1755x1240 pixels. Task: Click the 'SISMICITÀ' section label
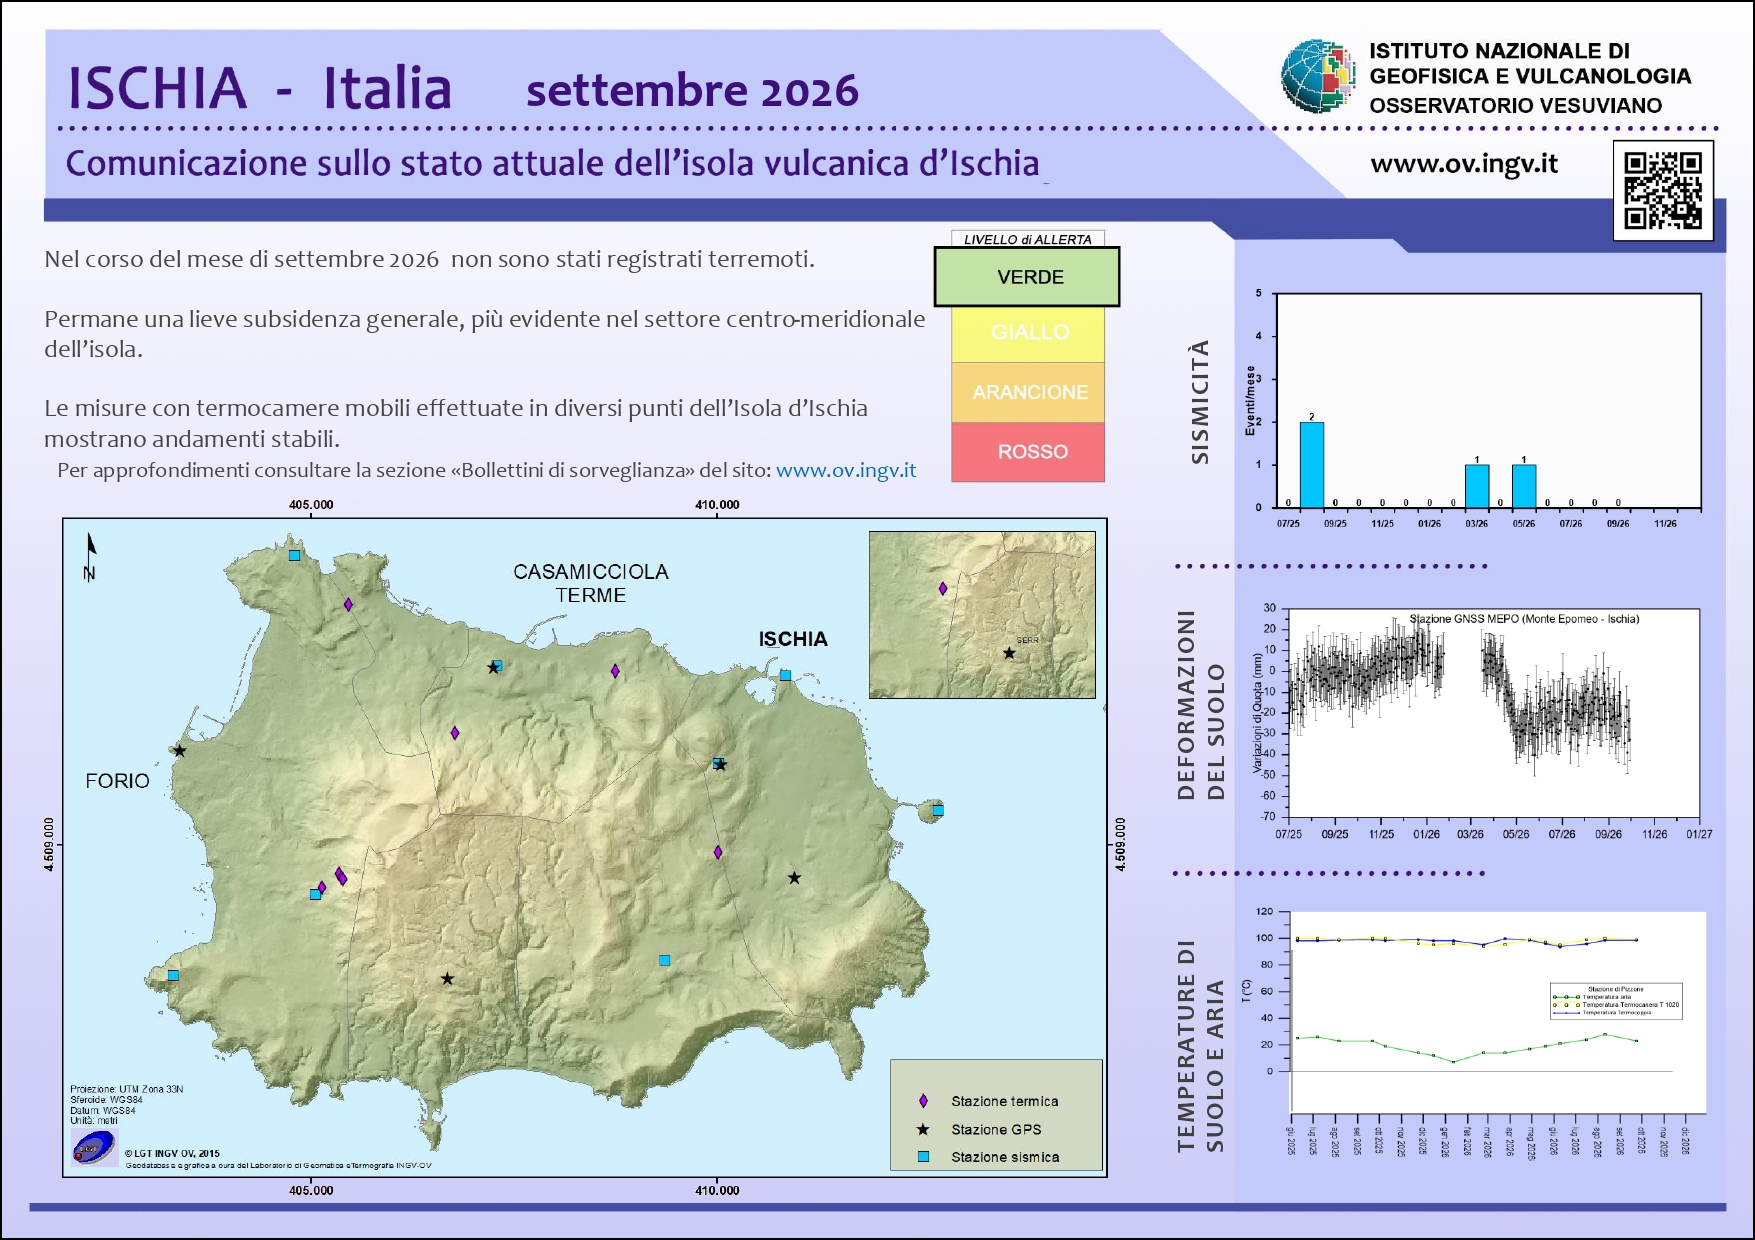point(1200,401)
